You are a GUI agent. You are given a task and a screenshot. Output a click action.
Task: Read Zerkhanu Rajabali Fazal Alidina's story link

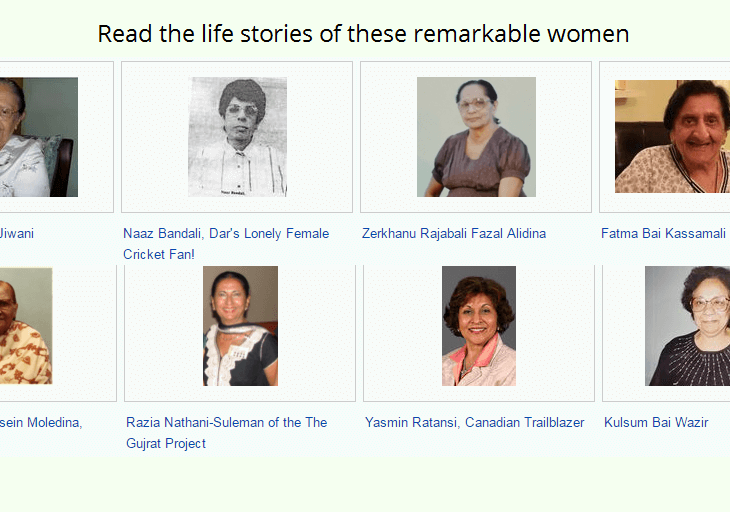[x=454, y=234]
